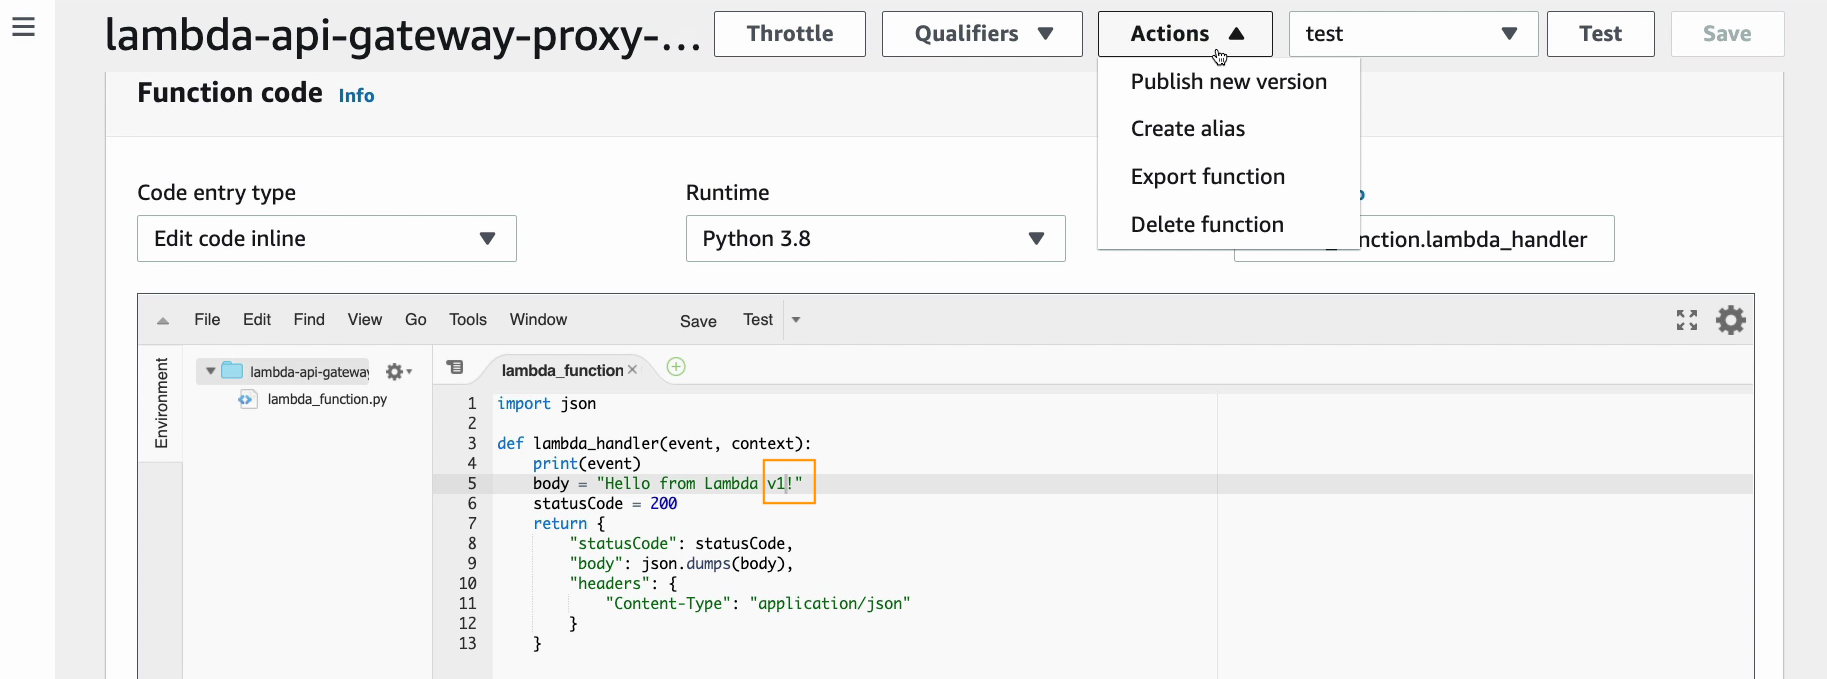Open the hamburger navigation menu
1827x679 pixels.
23,27
